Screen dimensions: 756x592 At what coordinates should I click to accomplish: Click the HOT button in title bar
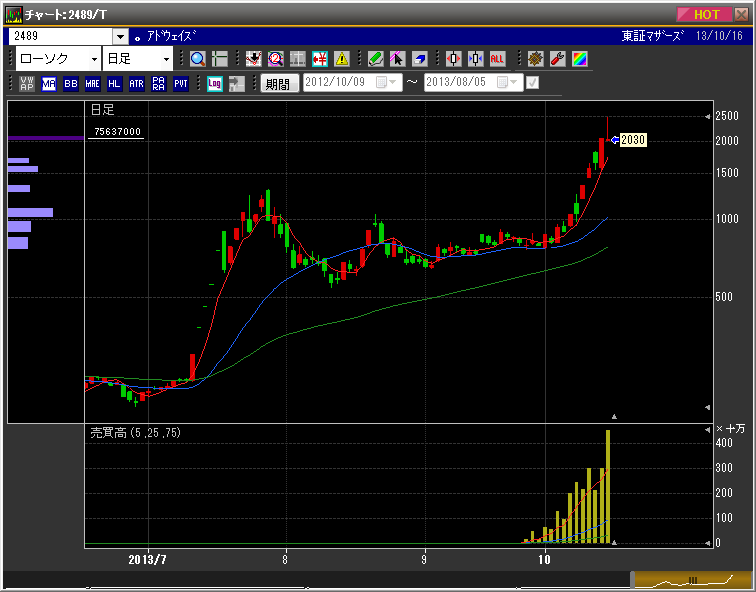706,14
